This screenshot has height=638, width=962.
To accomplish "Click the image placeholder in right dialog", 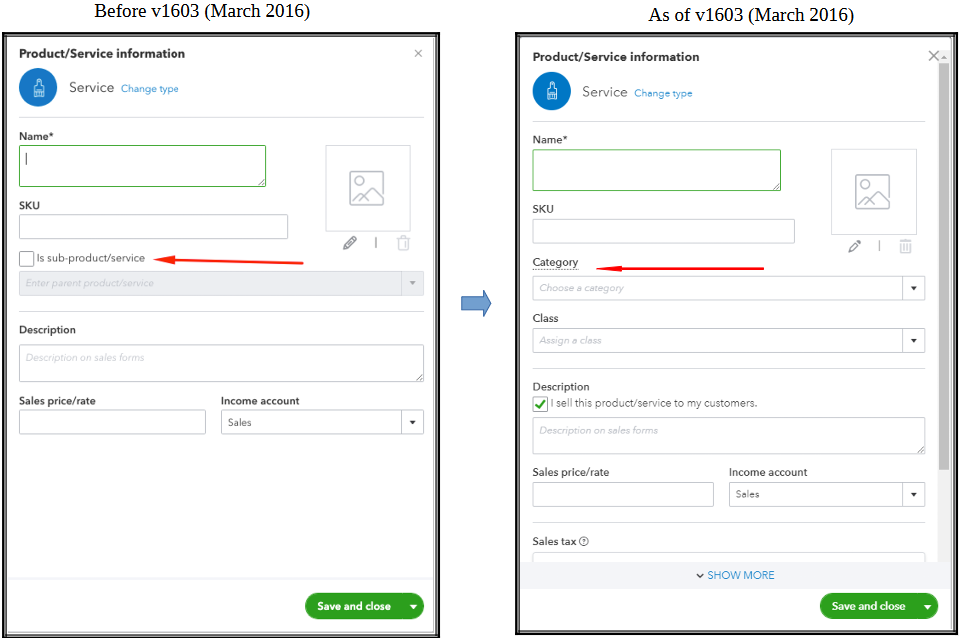I will click(873, 192).
